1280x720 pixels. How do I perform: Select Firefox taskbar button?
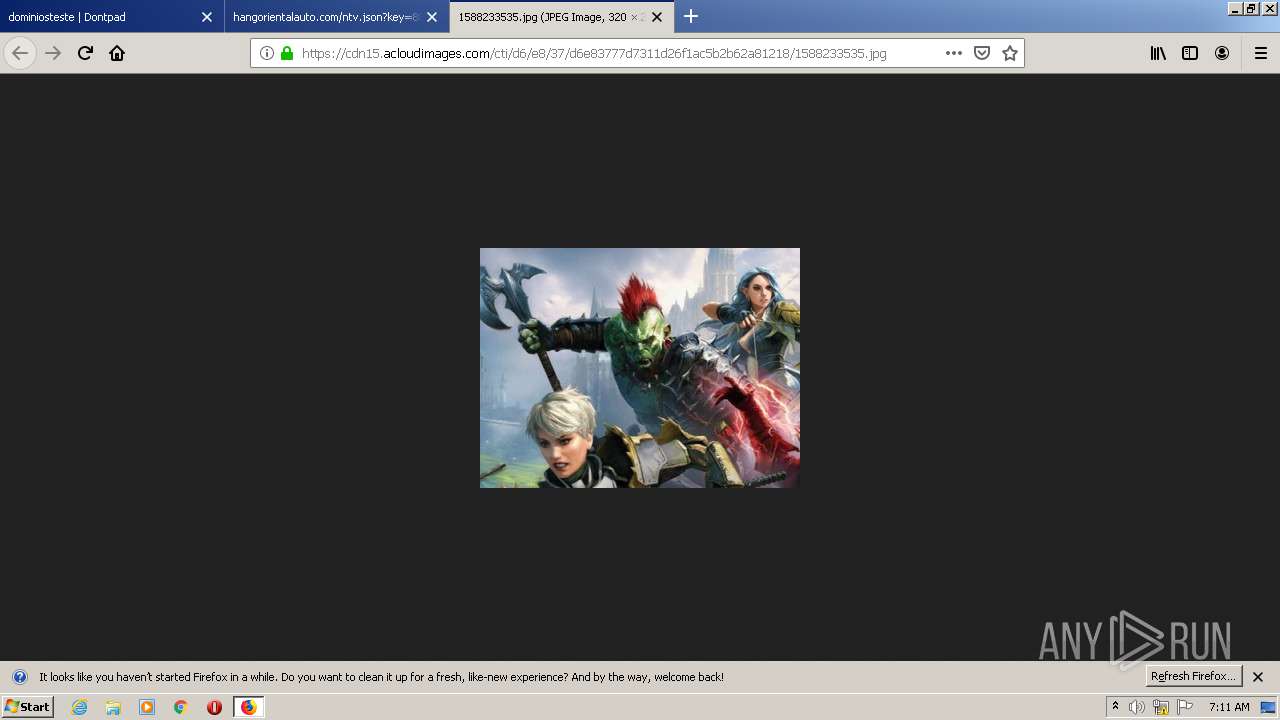click(248, 707)
